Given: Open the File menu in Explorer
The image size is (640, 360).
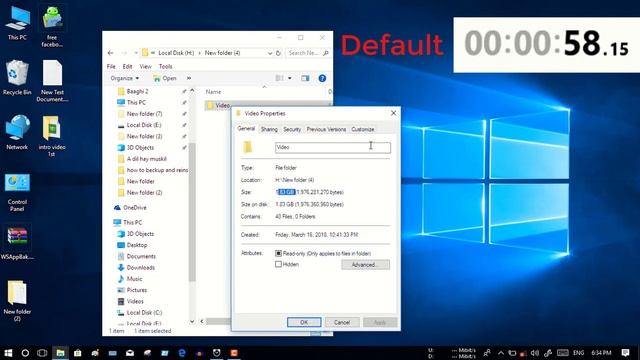Looking at the screenshot, I should (111, 66).
